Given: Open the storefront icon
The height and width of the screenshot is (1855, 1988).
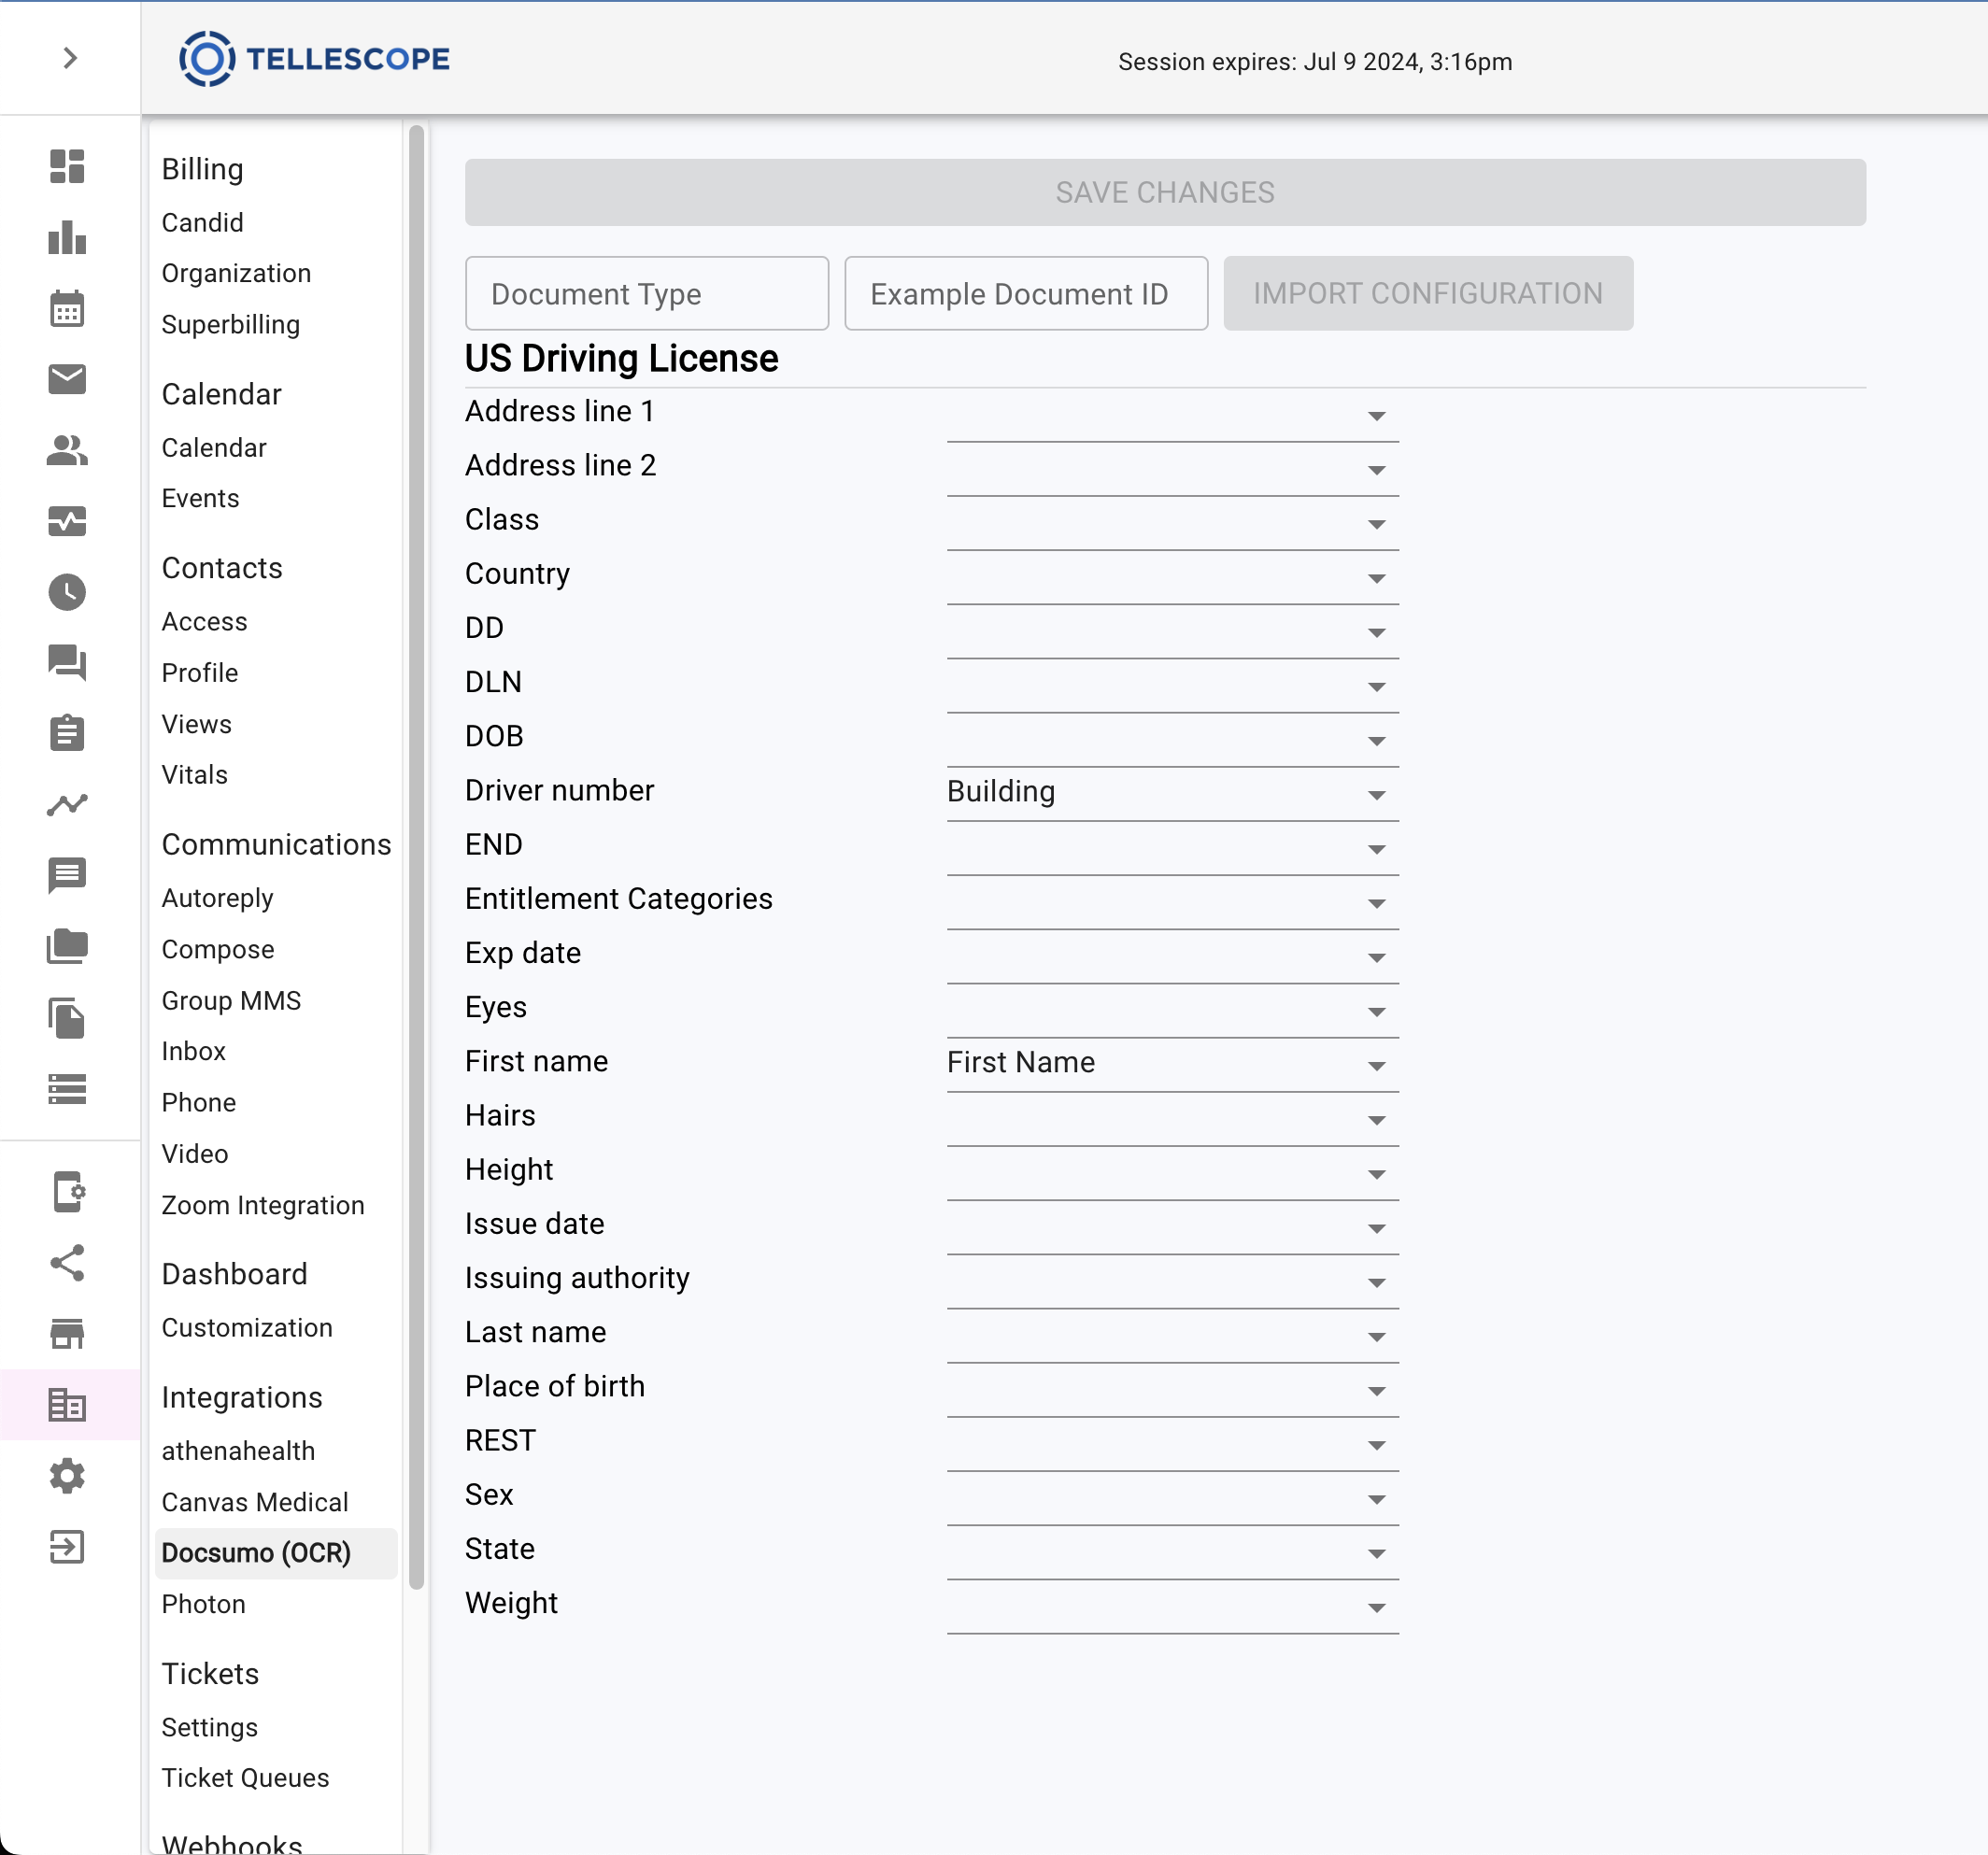Looking at the screenshot, I should pyautogui.click(x=67, y=1334).
